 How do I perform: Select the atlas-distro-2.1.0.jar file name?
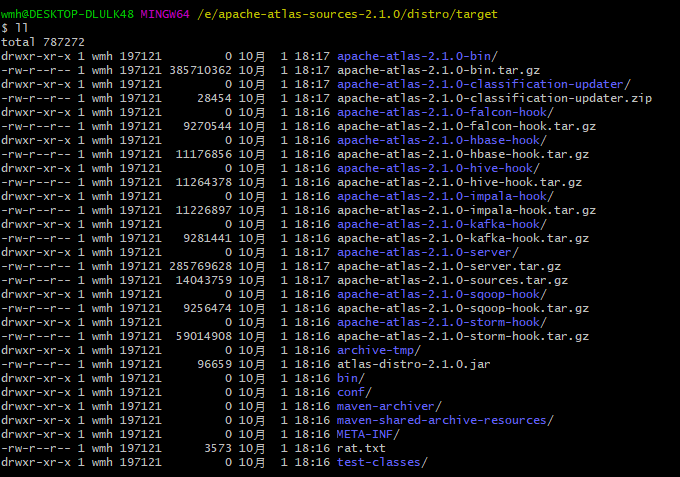414,364
